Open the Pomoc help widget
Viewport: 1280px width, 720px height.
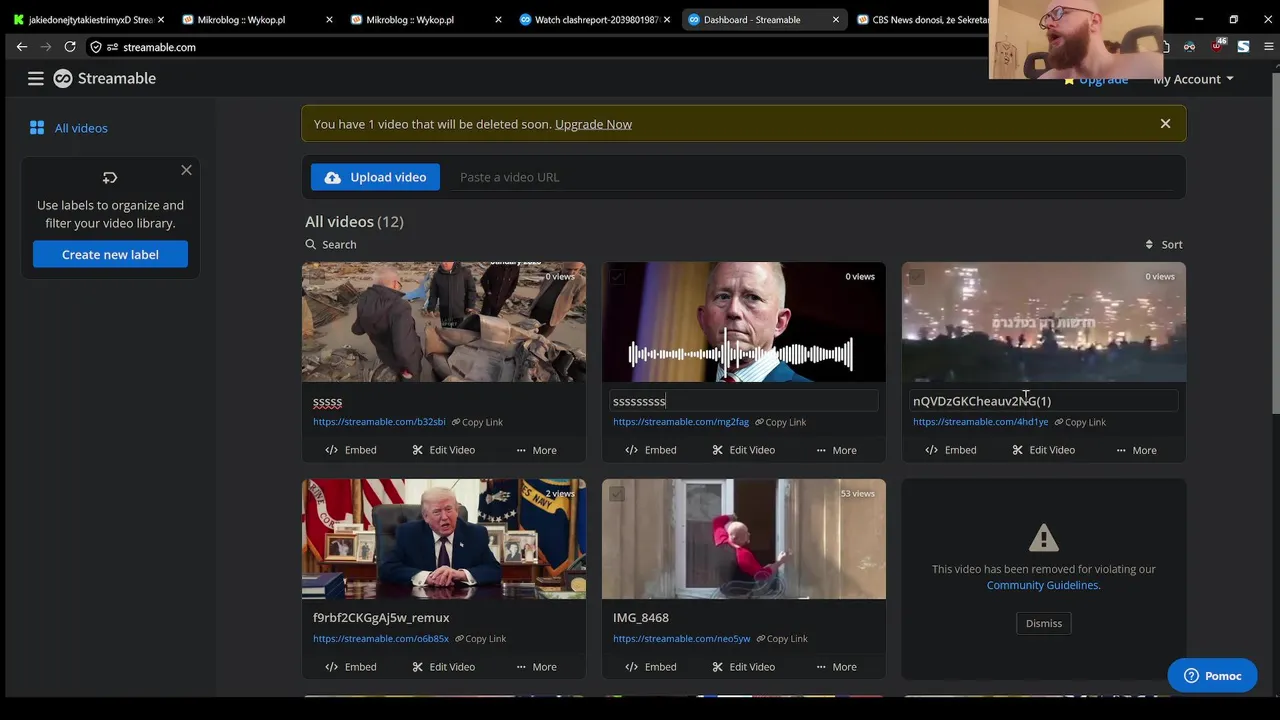pos(1212,676)
